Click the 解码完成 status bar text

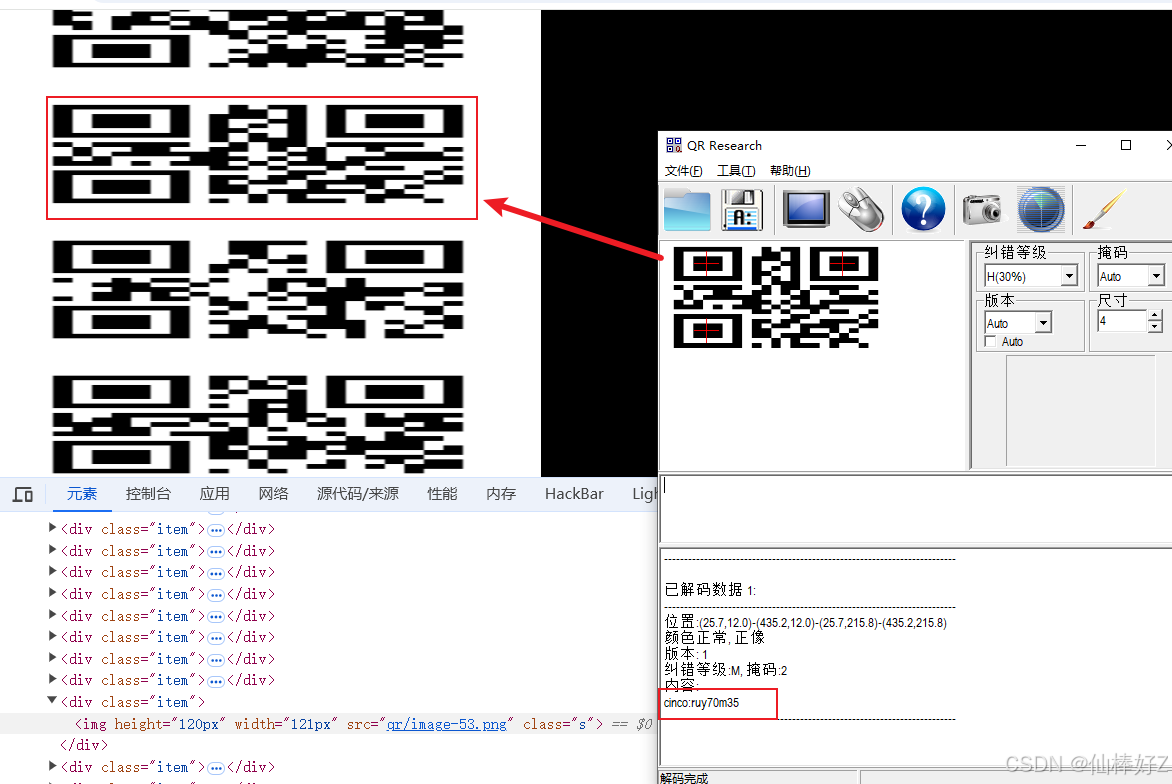(x=684, y=778)
